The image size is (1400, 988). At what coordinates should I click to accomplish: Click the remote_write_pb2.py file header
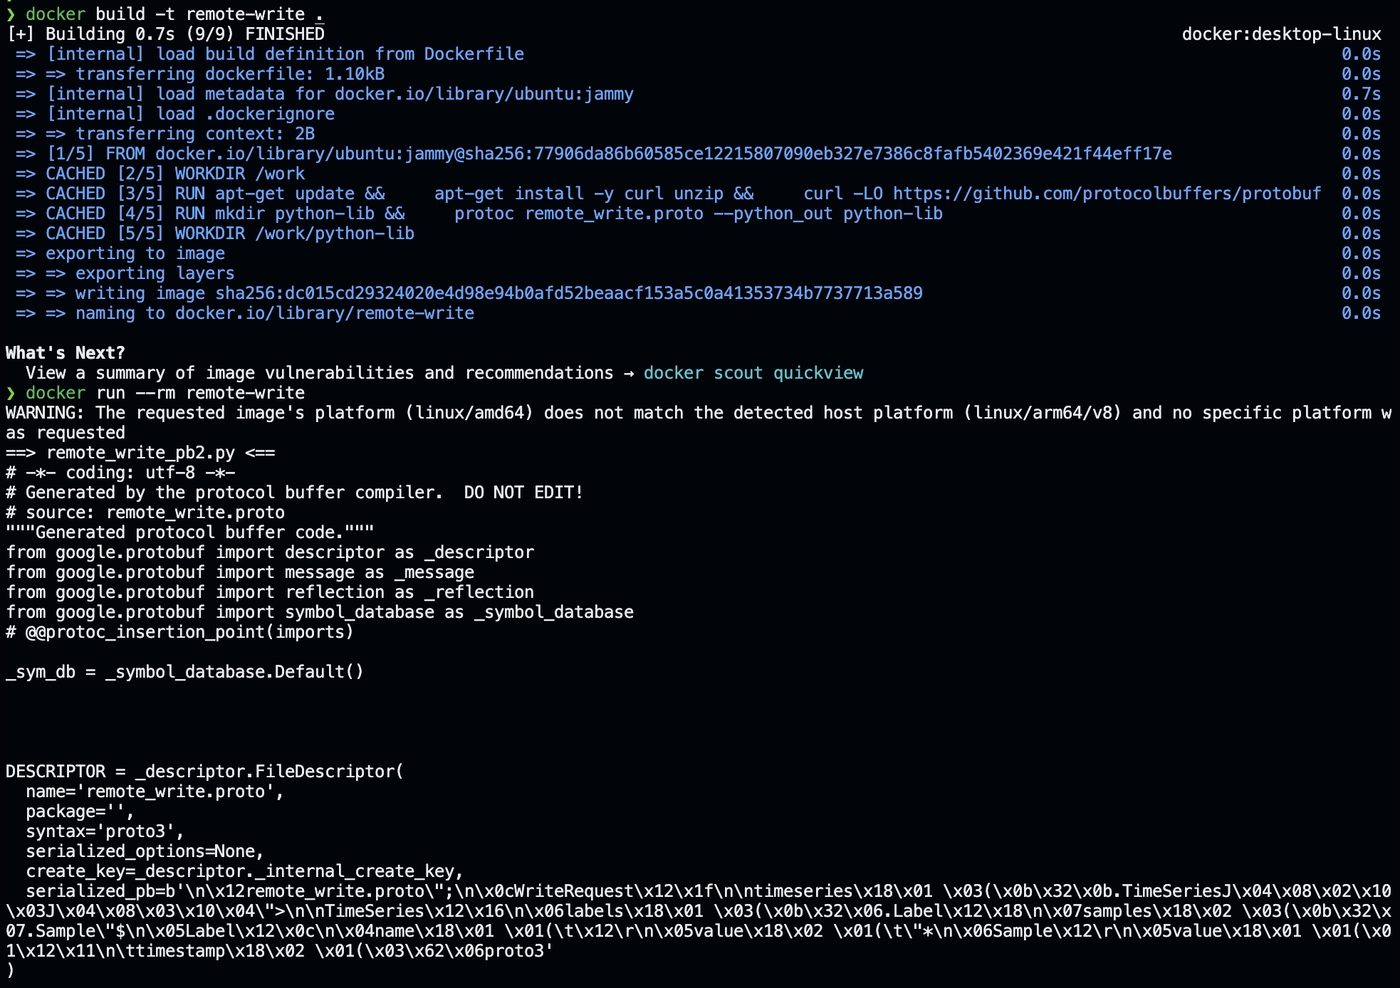[140, 453]
